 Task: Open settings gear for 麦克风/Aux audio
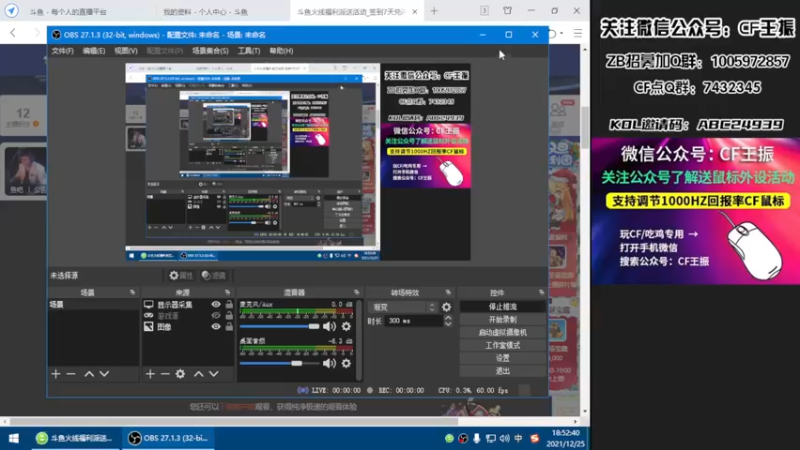[x=346, y=327]
